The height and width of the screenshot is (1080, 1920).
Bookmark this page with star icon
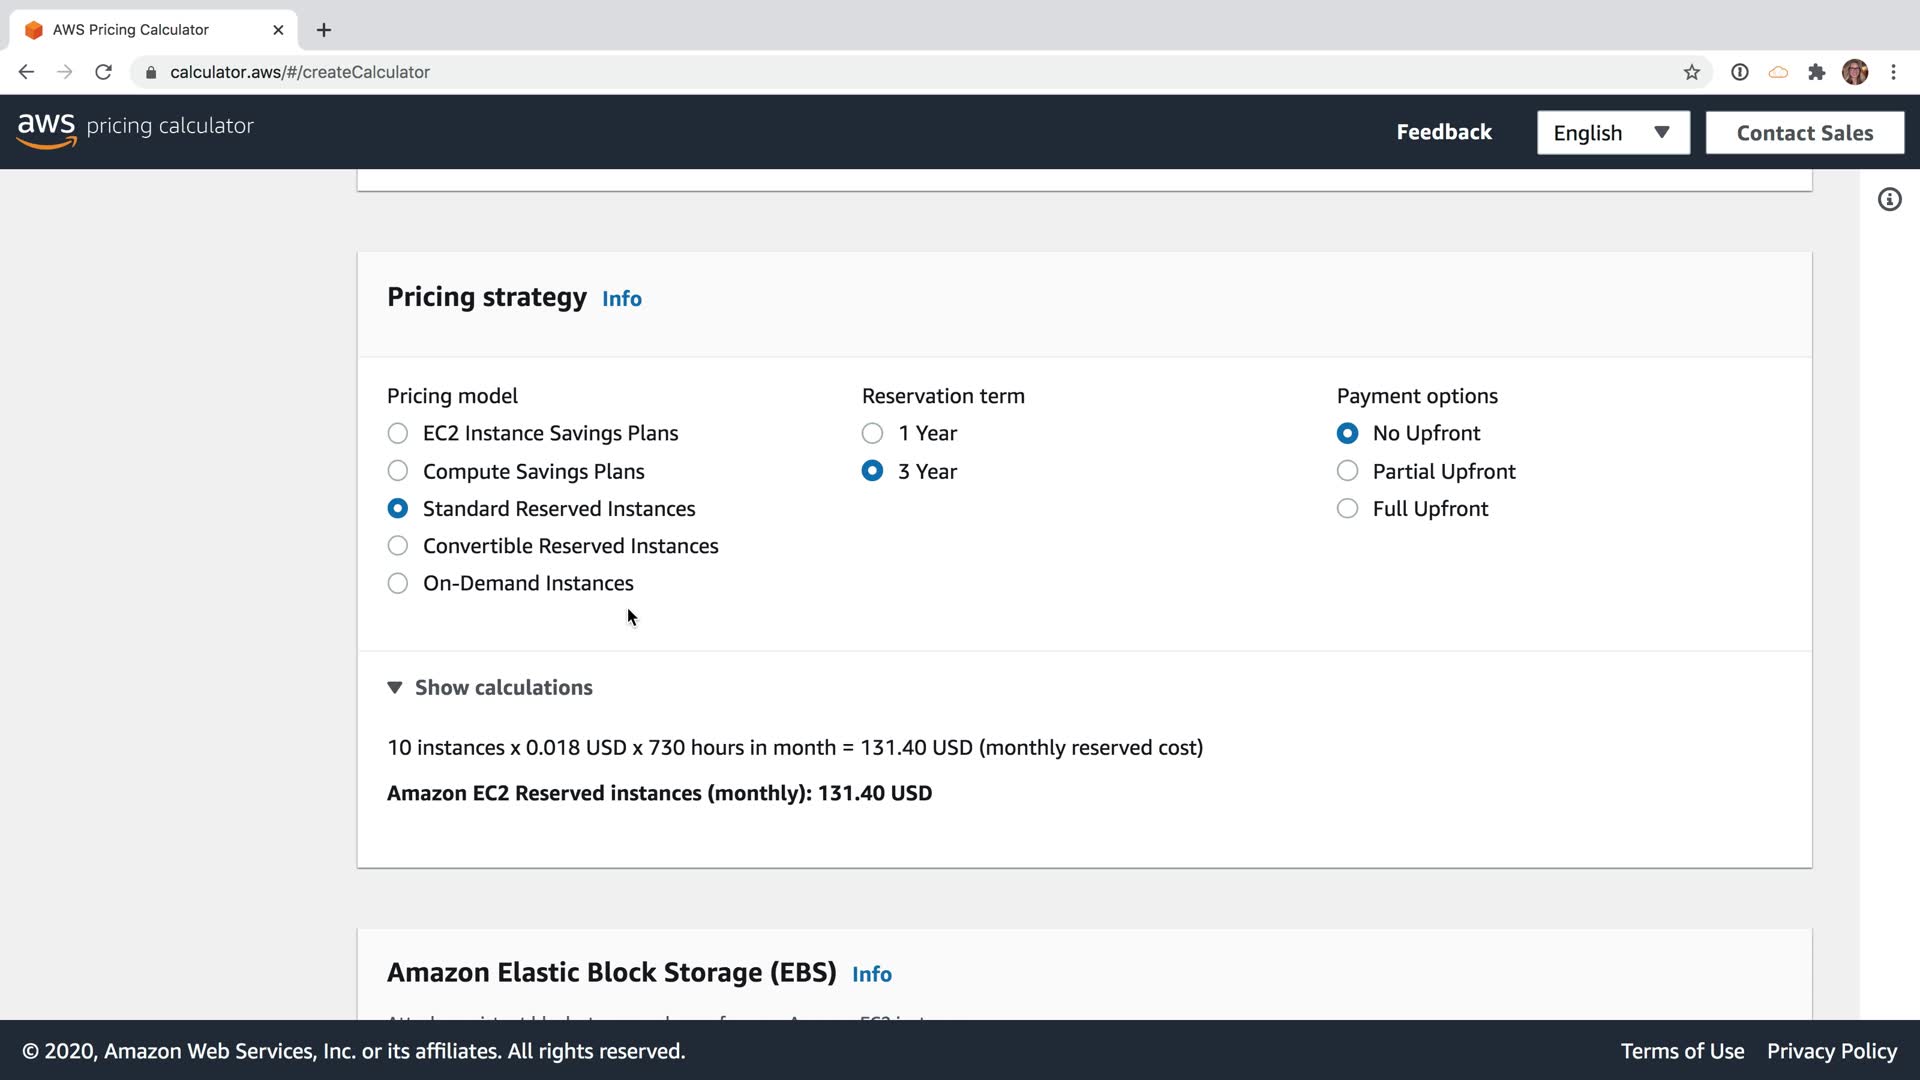pos(1691,72)
